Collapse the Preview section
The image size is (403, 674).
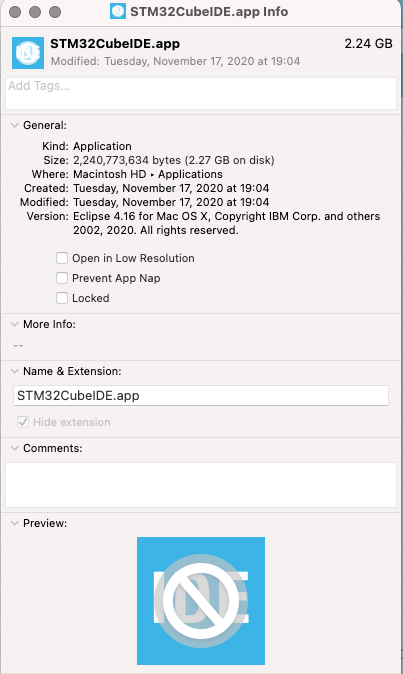(15, 523)
